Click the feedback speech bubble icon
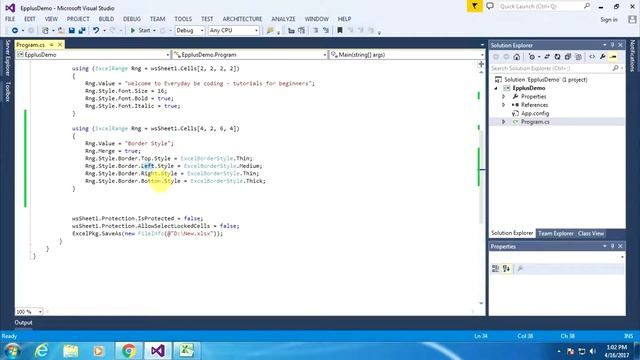 coord(490,6)
